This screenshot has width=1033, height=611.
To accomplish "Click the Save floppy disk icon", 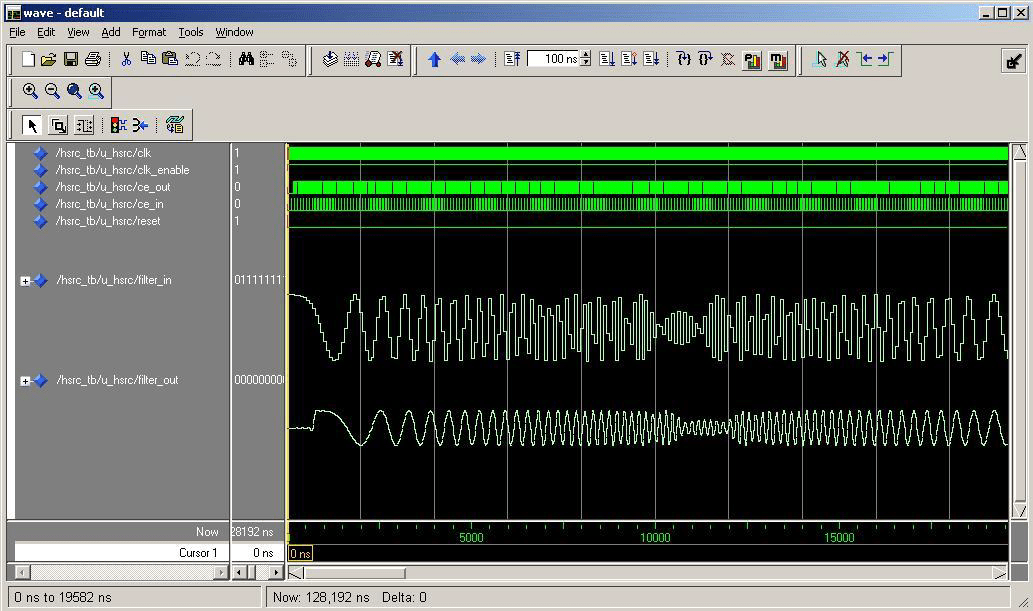I will (71, 59).
